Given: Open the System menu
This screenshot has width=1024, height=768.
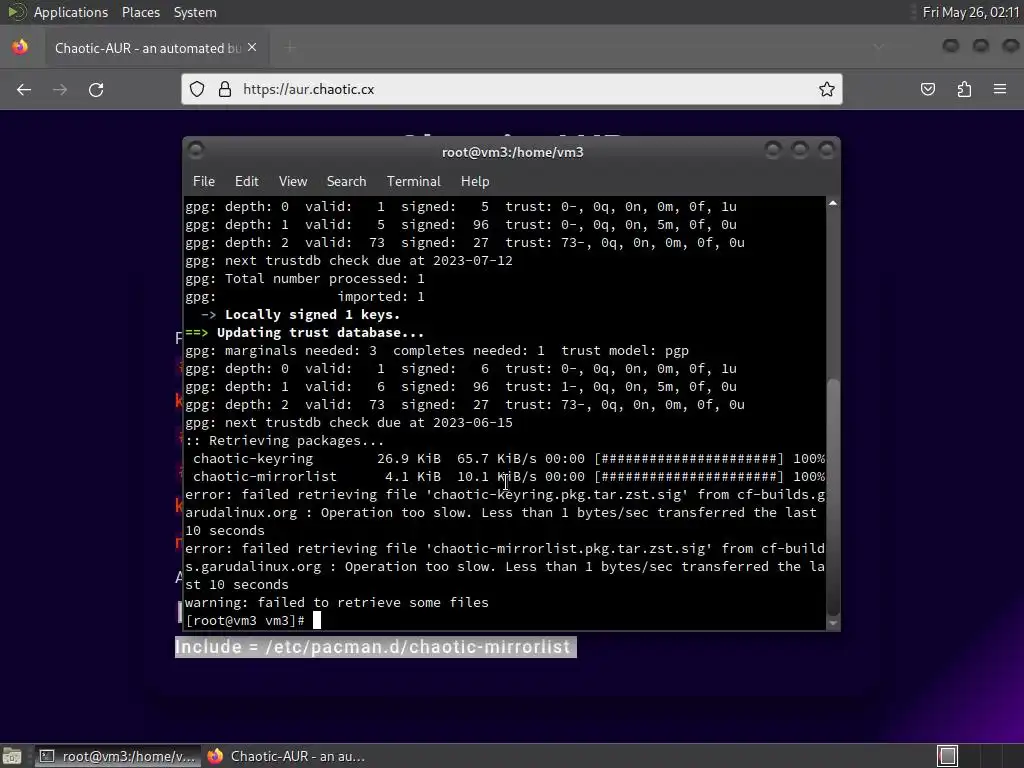Looking at the screenshot, I should click(x=195, y=12).
